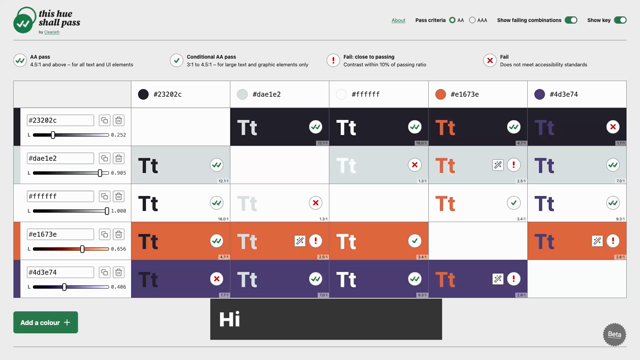Click 'Tt' sample on #e1673e row, #23202c column
Screen dimensions: 640x360
click(x=148, y=242)
